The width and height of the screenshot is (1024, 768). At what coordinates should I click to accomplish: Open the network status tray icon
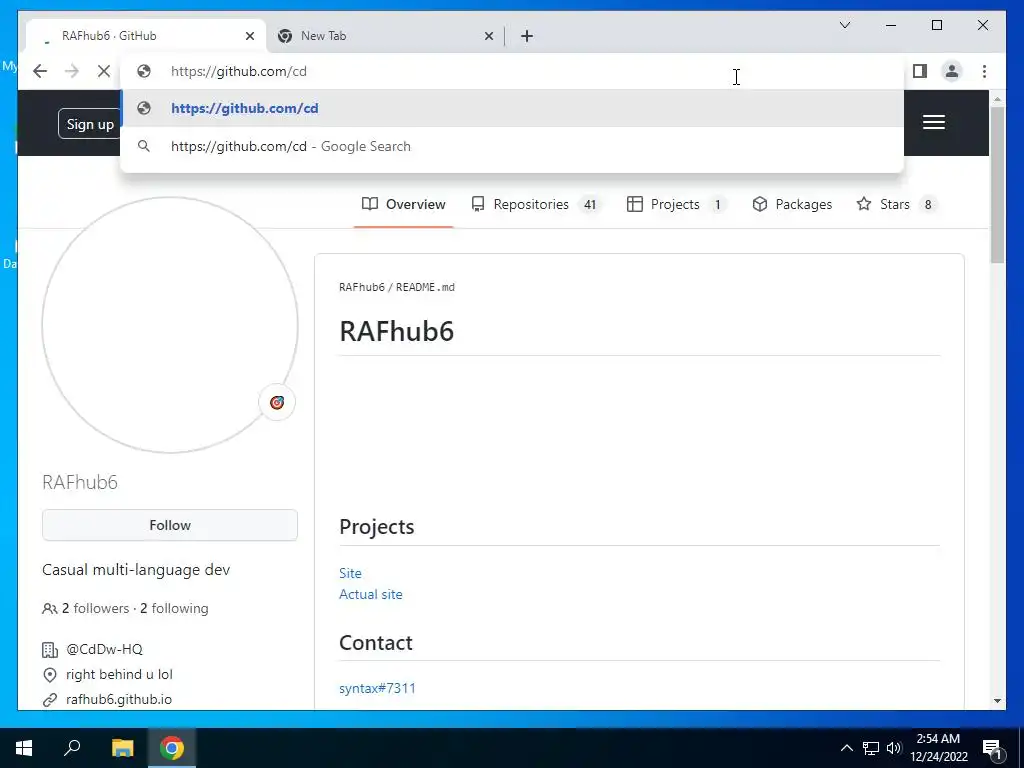[871, 748]
